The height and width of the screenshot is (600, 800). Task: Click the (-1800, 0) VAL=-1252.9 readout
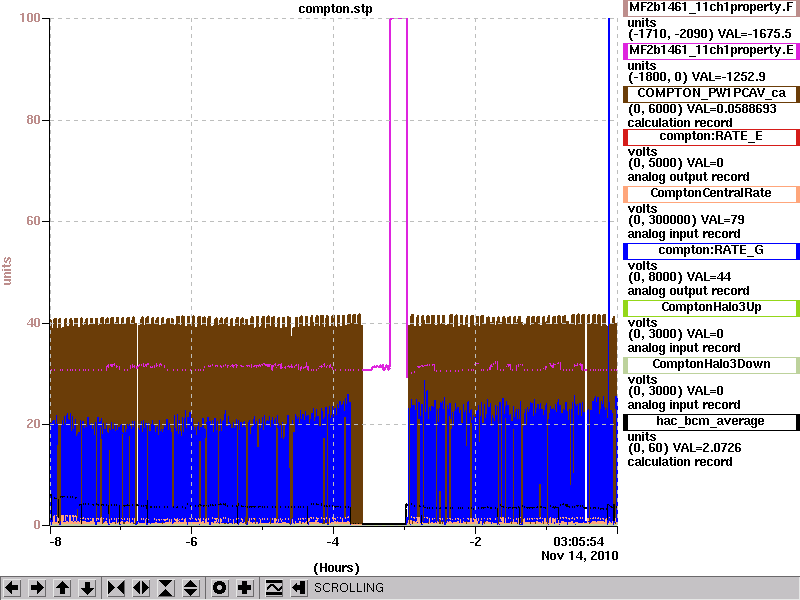(696, 77)
